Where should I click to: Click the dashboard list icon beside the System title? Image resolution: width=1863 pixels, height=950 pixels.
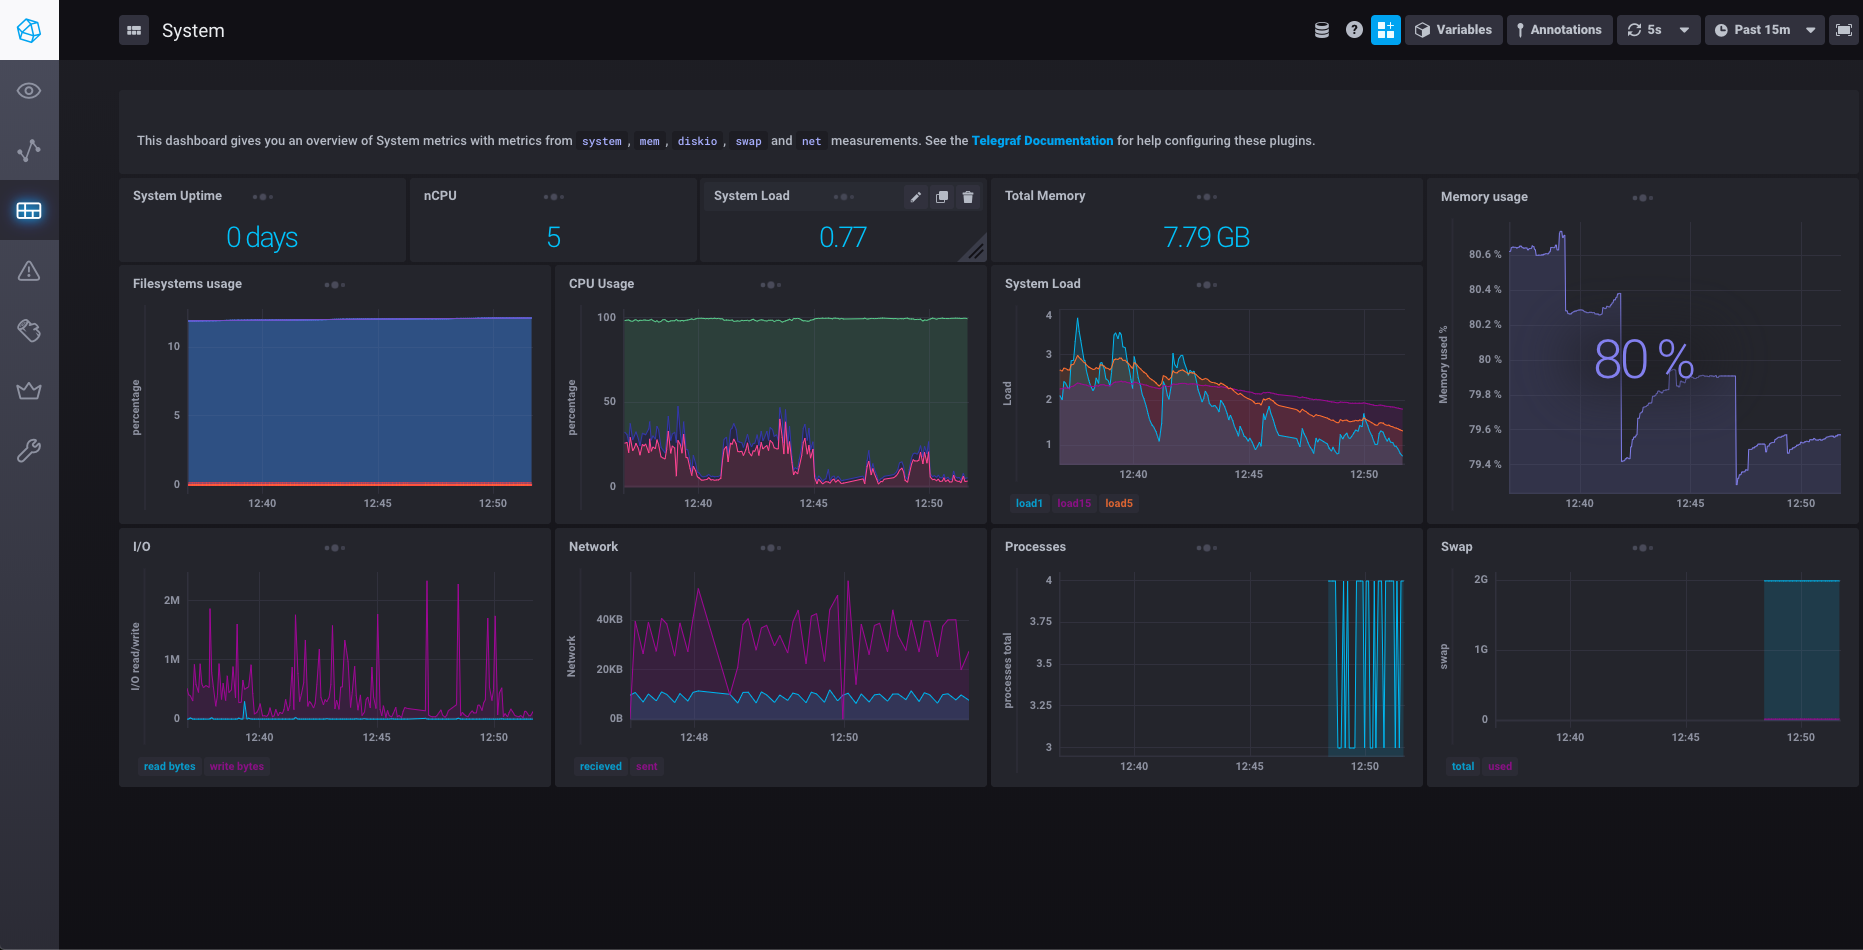134,30
